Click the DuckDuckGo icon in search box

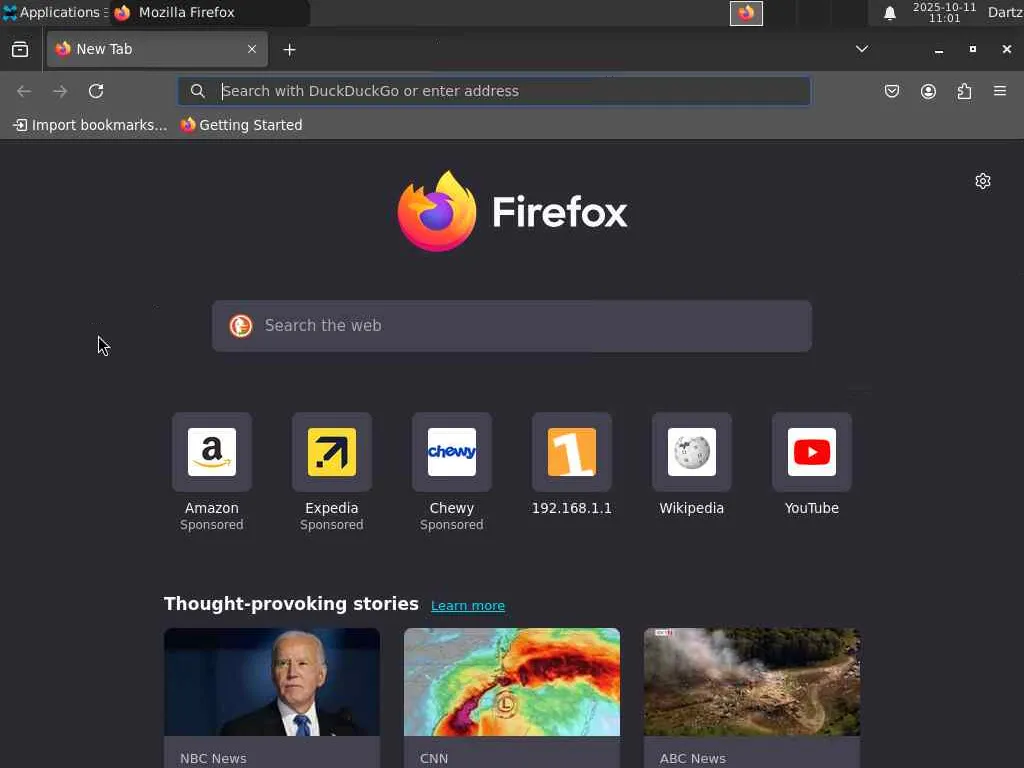[240, 326]
